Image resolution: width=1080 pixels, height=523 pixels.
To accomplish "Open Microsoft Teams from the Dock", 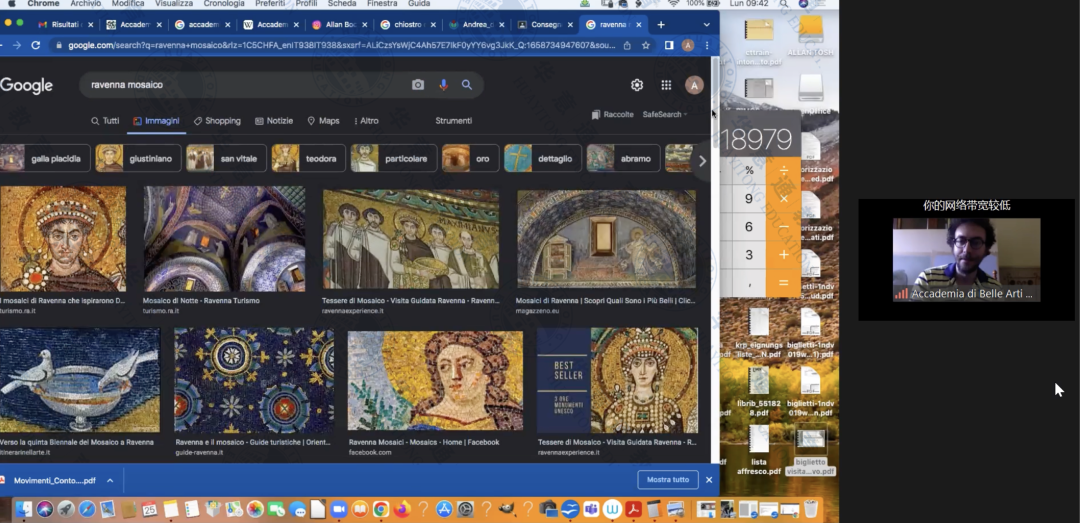I will click(592, 509).
